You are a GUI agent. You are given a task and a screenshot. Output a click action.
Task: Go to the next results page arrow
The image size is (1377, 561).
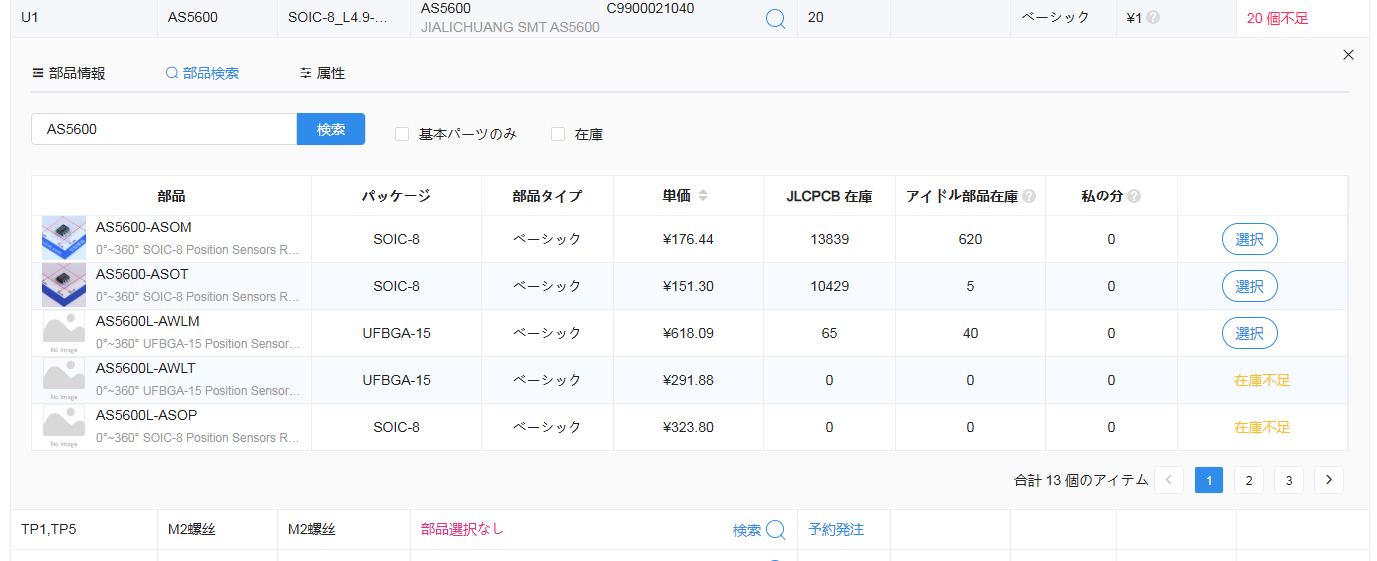(1328, 480)
